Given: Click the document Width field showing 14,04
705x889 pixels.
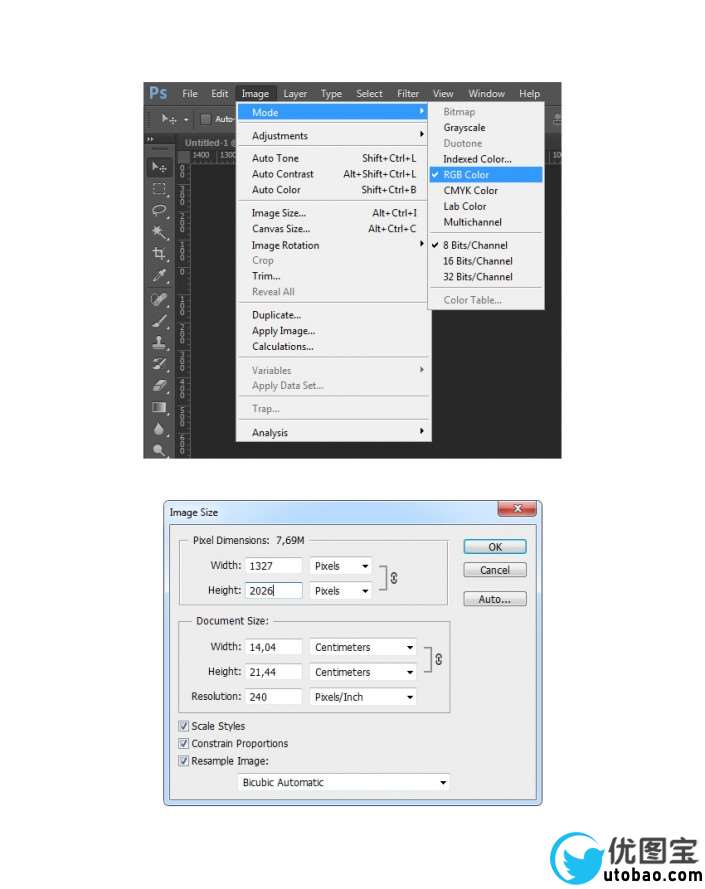Looking at the screenshot, I should pyautogui.click(x=274, y=647).
